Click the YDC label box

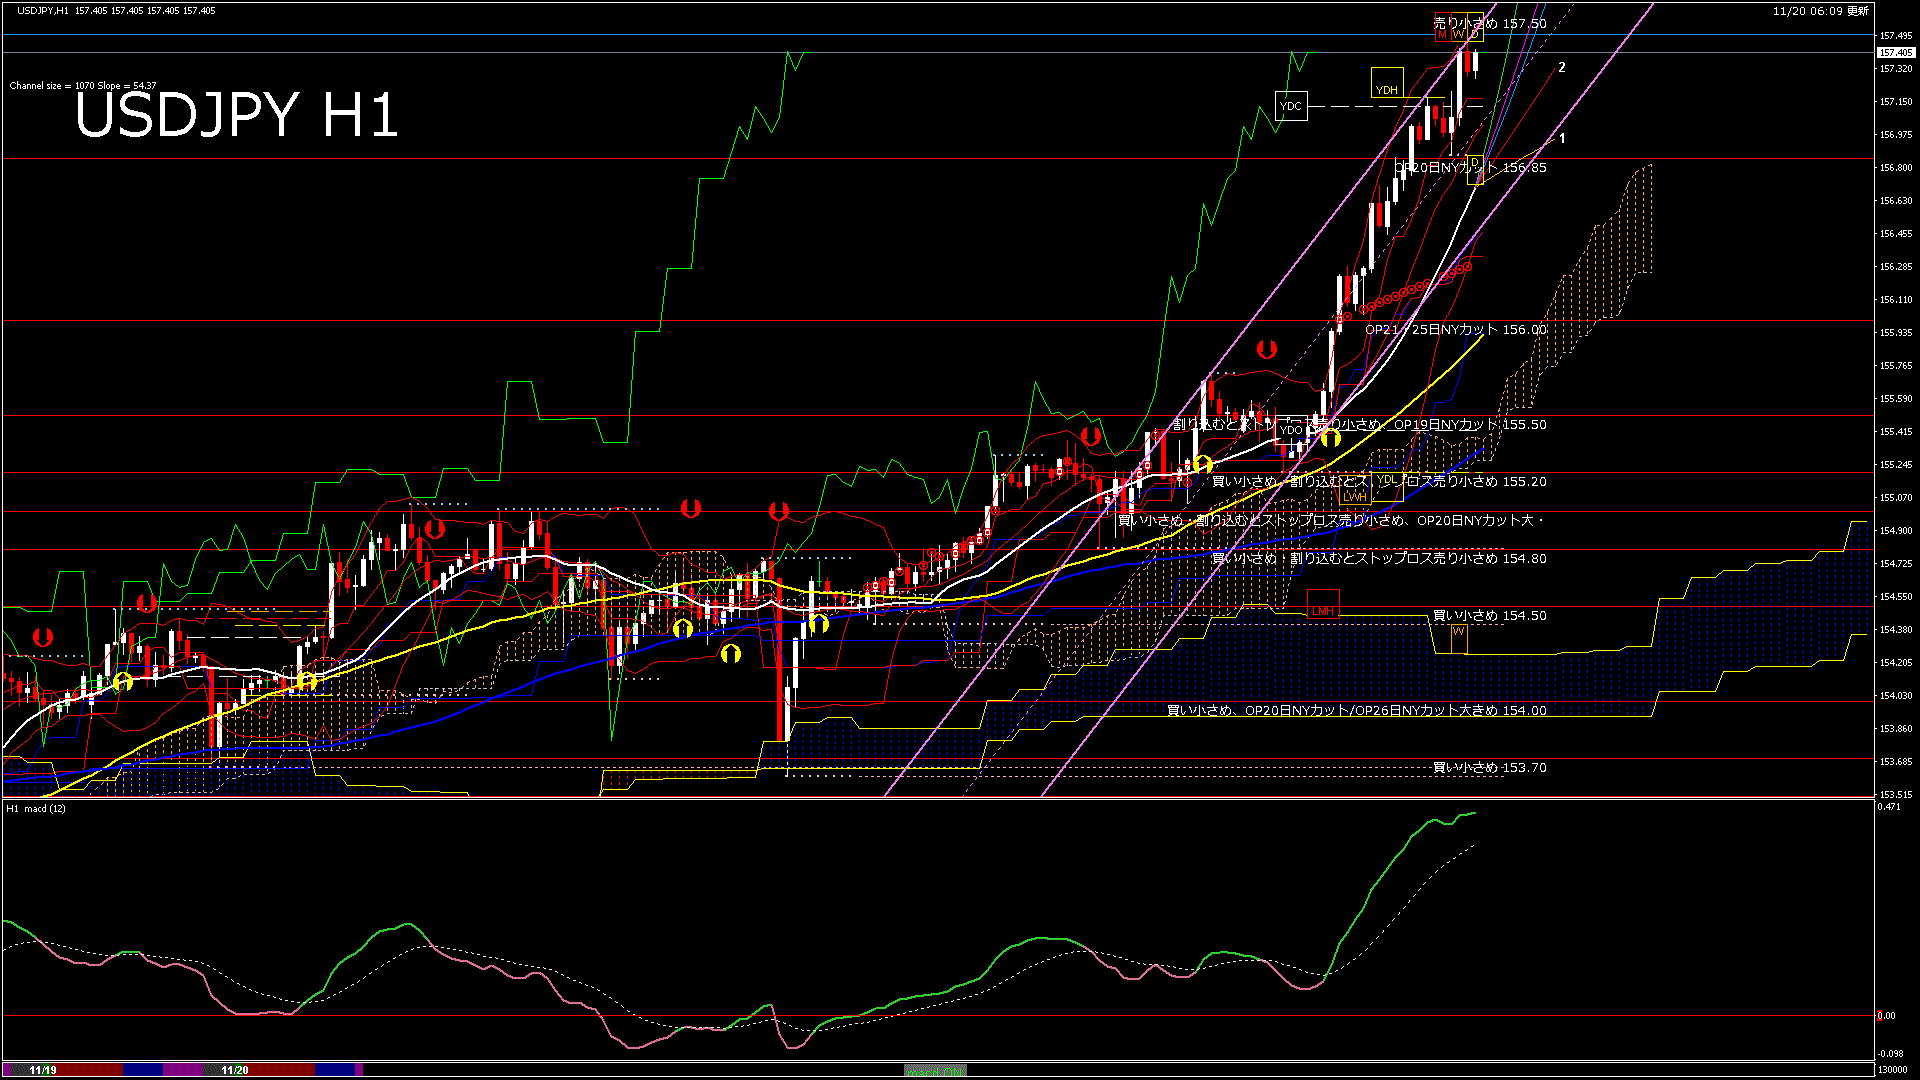1291,105
